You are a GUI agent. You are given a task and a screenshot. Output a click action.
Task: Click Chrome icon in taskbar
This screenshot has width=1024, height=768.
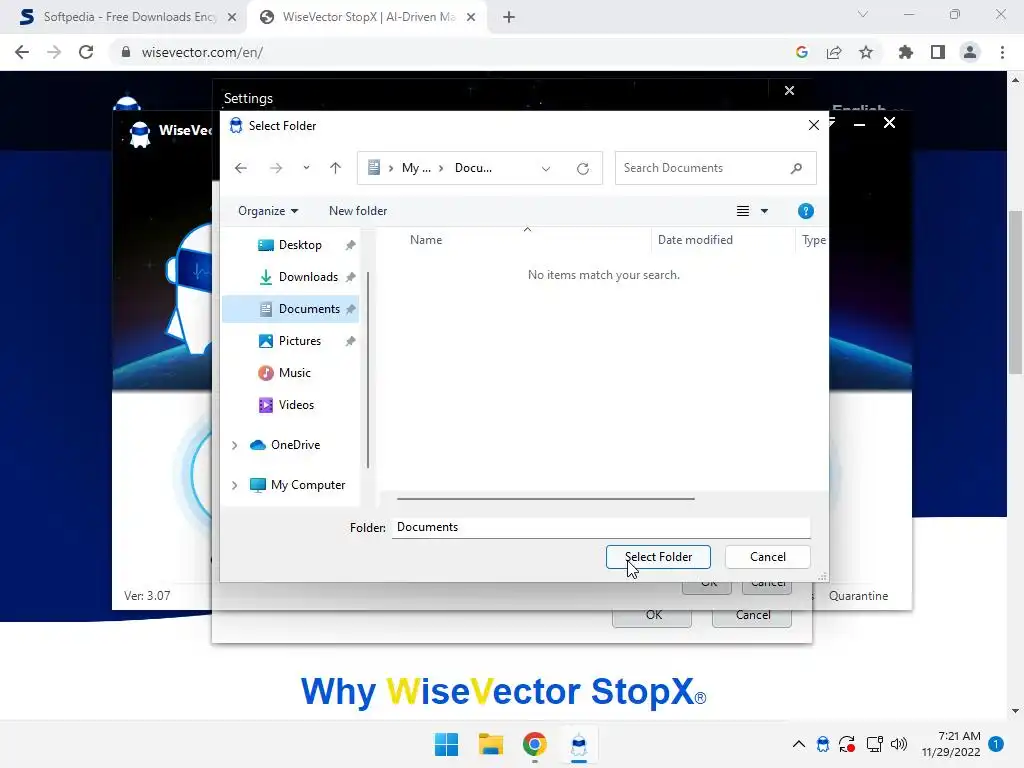coord(534,744)
